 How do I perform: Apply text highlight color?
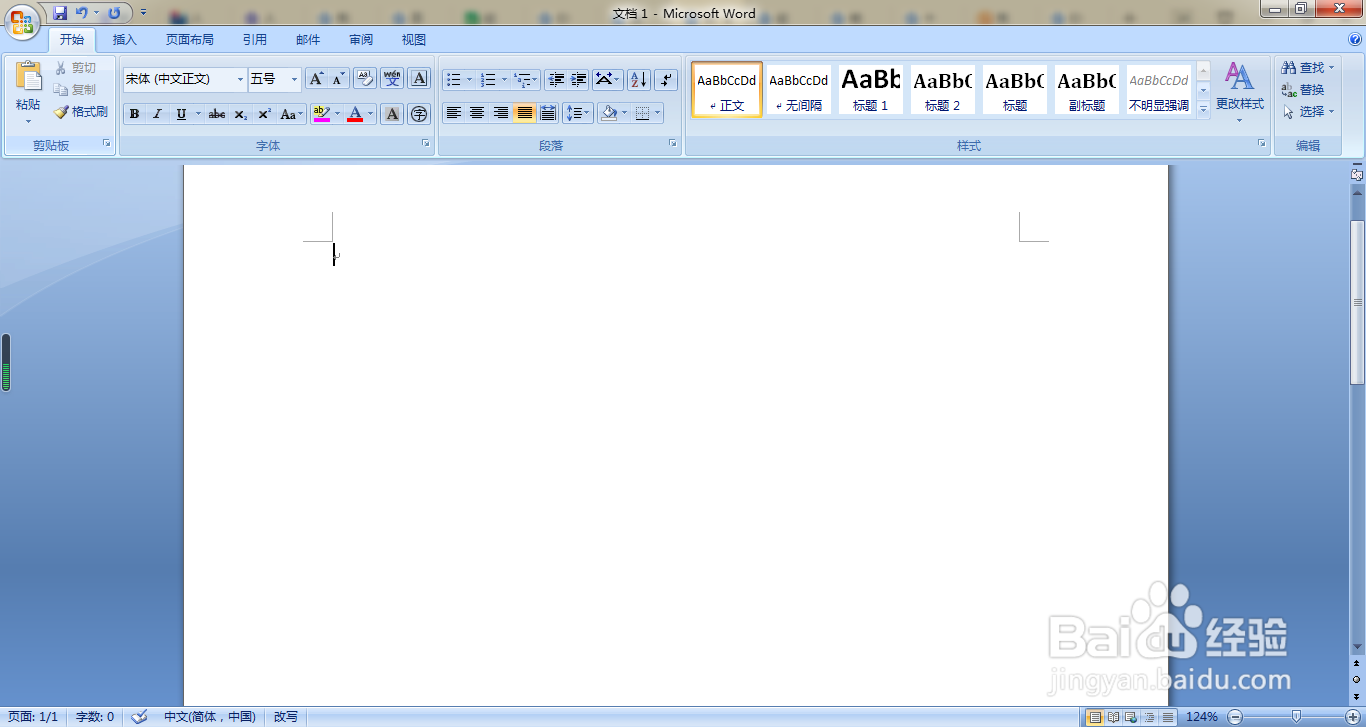tap(321, 114)
